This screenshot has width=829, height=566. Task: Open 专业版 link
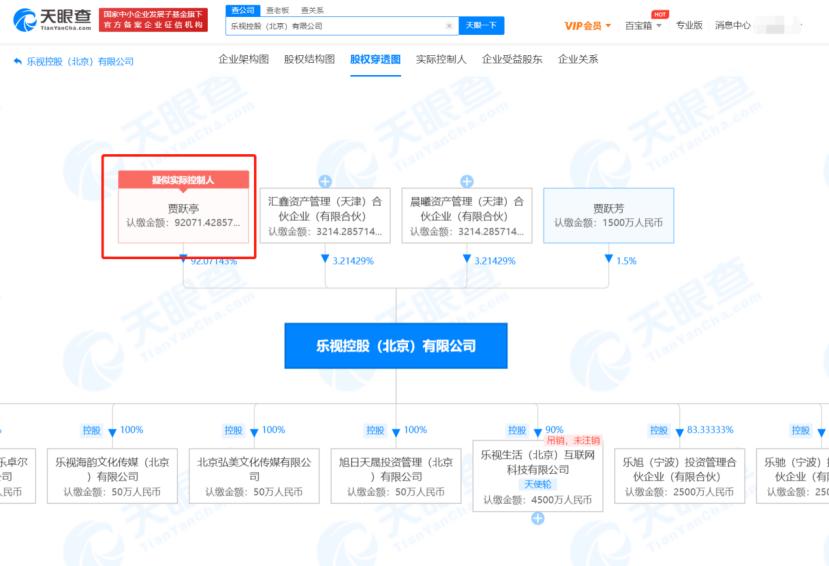coord(689,25)
